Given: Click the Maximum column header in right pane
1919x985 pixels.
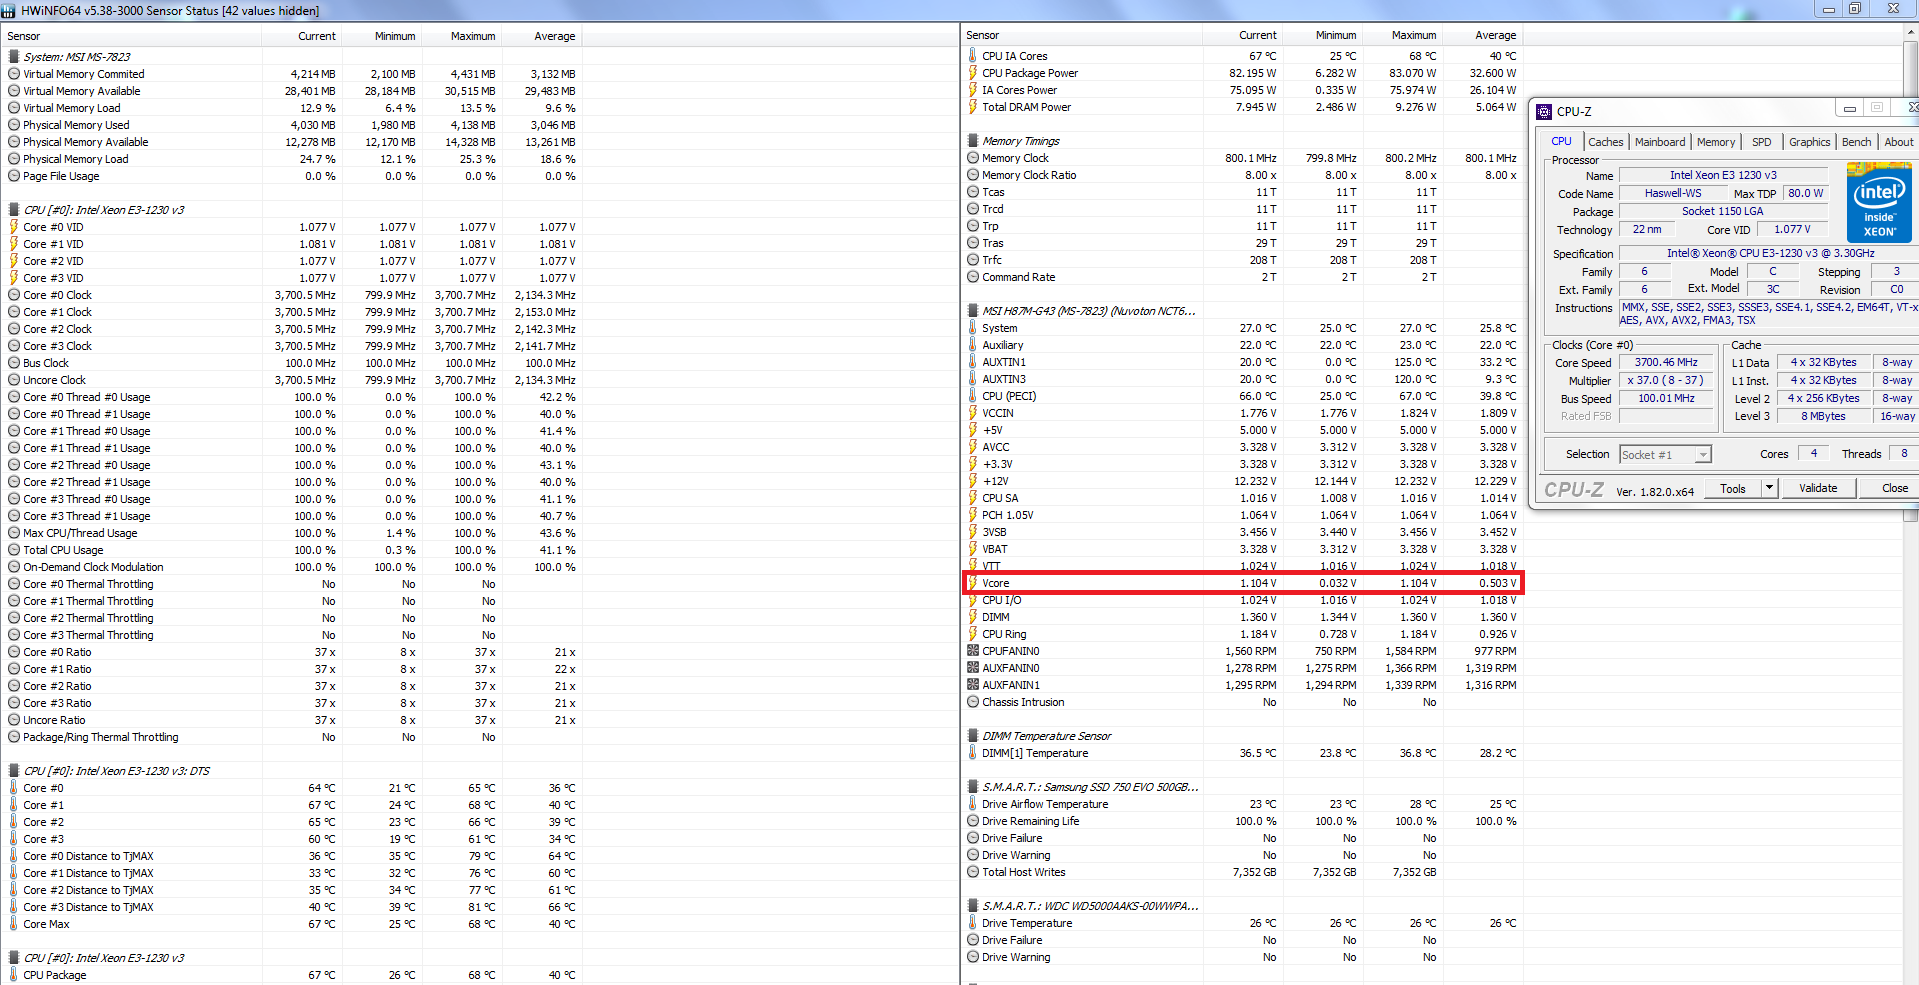Looking at the screenshot, I should (1403, 35).
